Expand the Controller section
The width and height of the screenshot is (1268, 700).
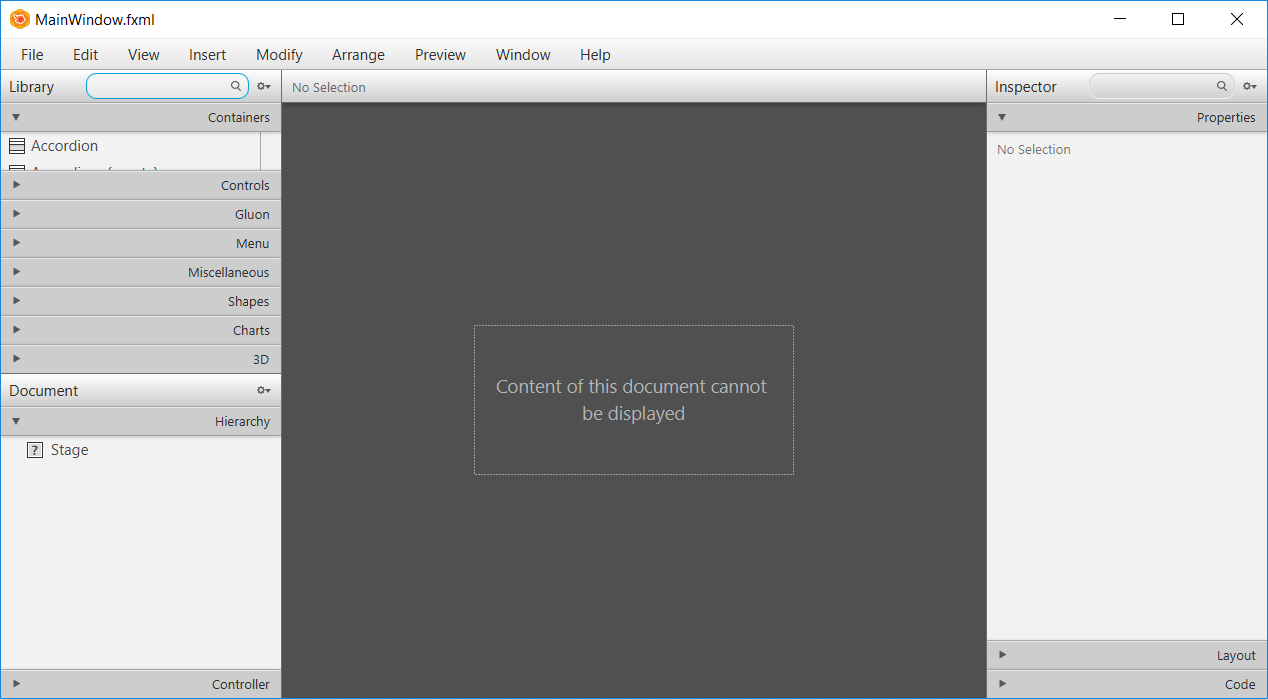(x=16, y=684)
